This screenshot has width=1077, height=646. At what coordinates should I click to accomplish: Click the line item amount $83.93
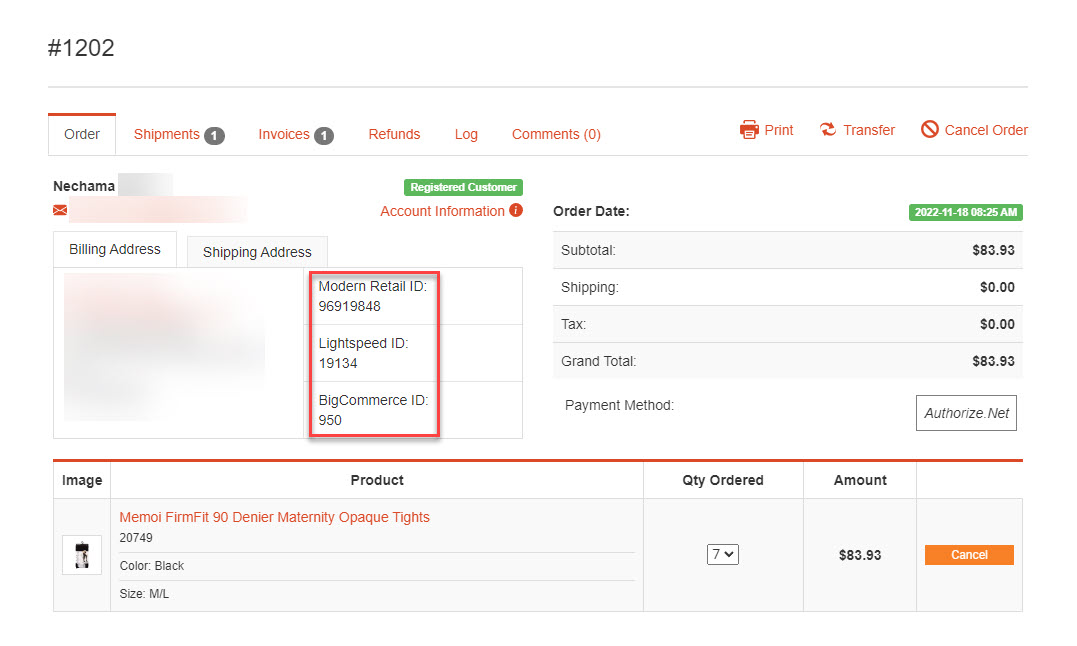click(x=860, y=555)
